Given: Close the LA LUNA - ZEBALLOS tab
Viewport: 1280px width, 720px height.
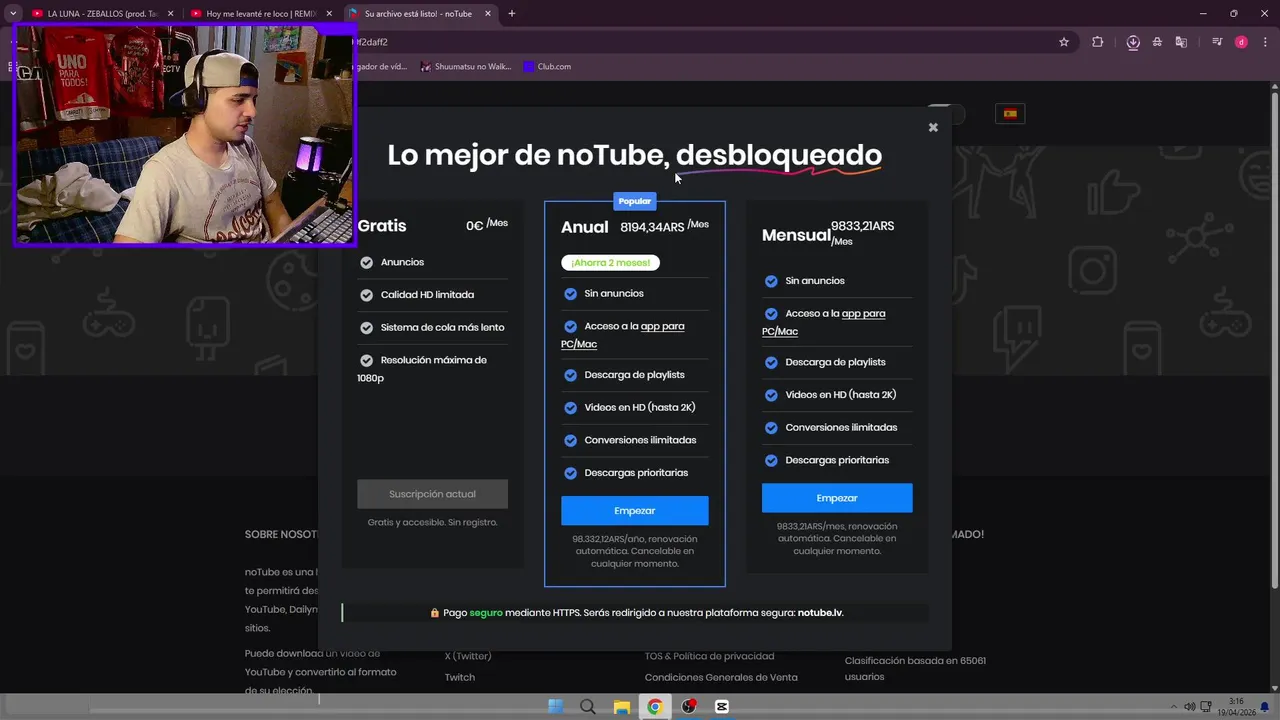Looking at the screenshot, I should [171, 13].
